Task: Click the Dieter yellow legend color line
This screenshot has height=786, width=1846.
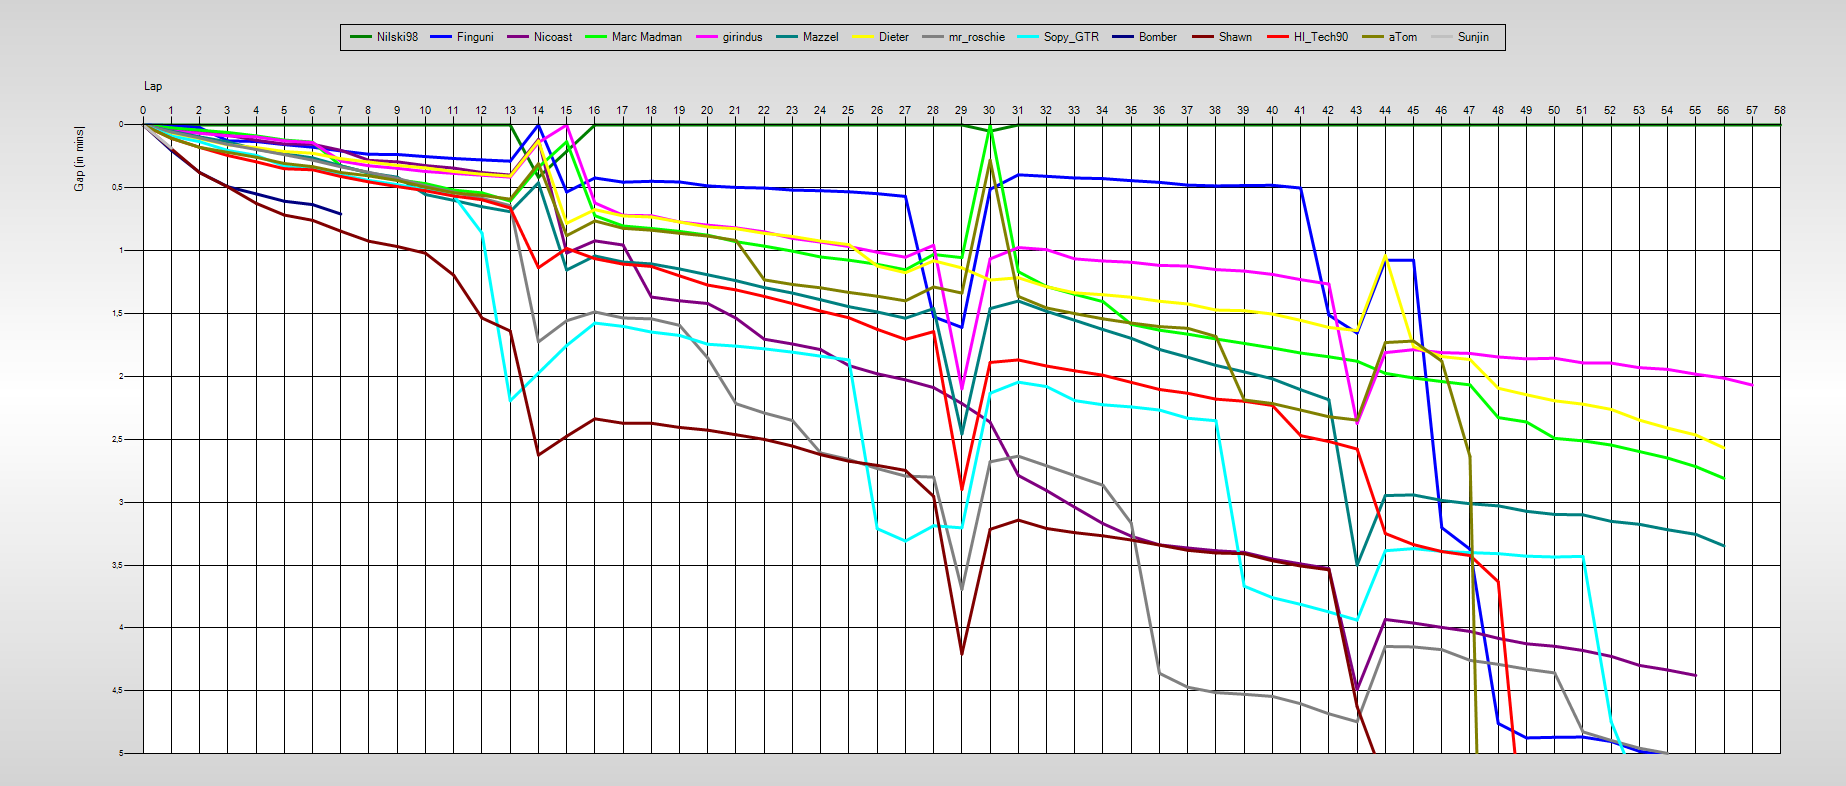Action: click(863, 37)
